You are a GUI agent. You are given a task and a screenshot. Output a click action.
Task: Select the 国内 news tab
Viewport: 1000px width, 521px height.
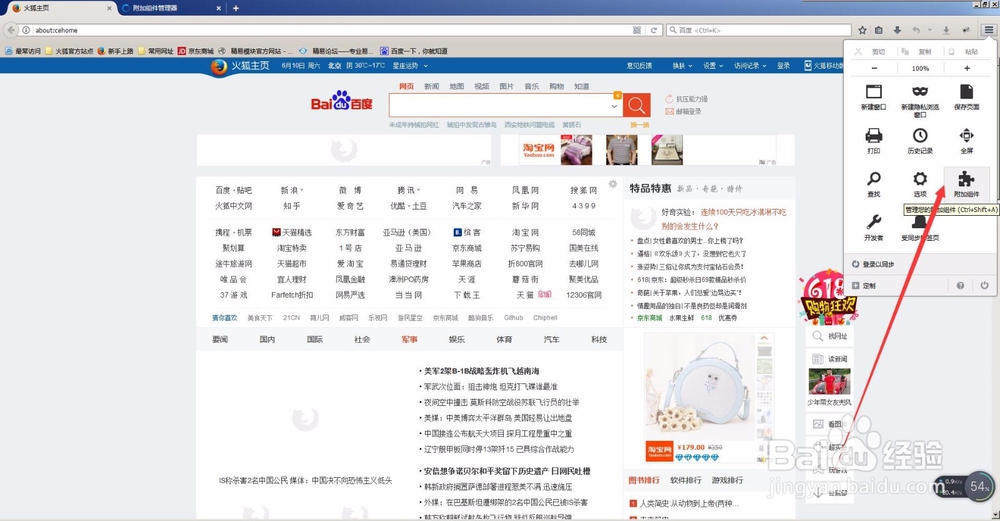point(267,339)
